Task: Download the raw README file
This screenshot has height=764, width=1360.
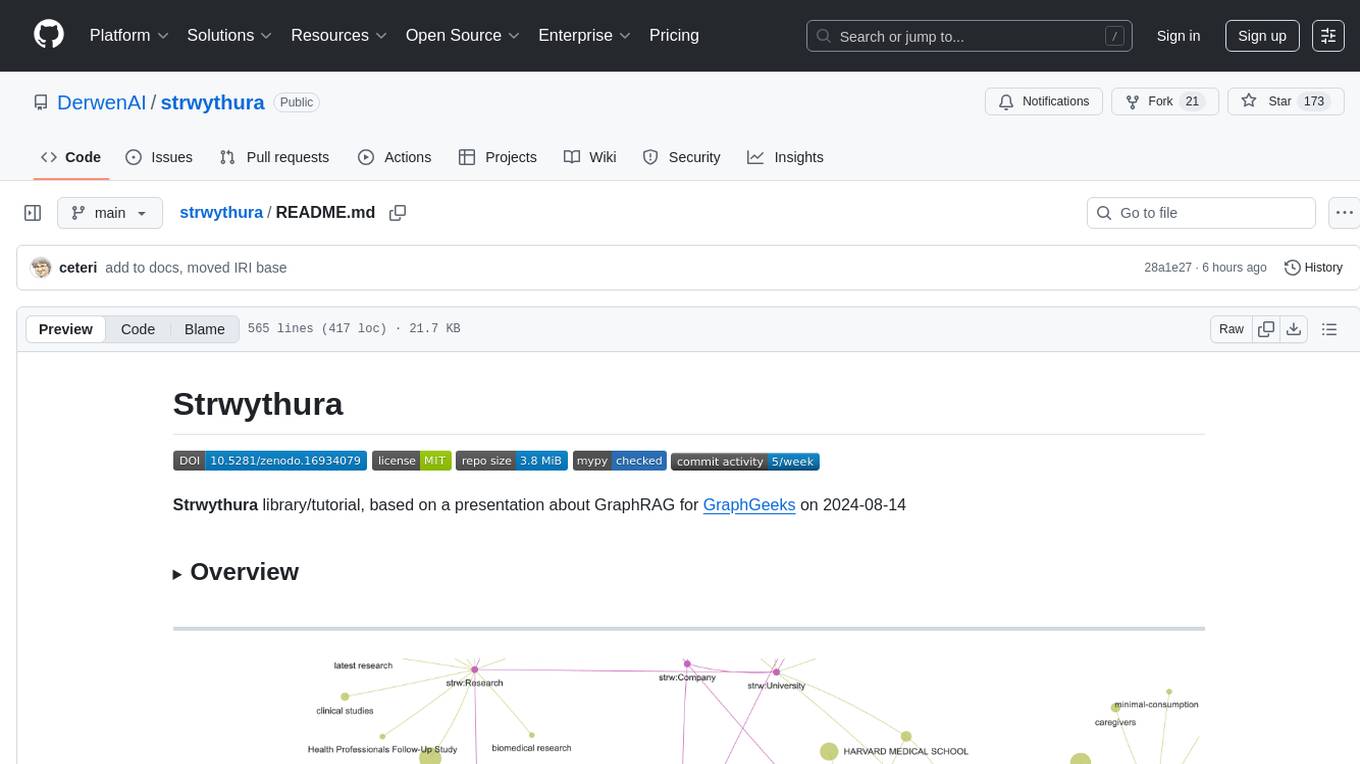Action: (x=1293, y=329)
